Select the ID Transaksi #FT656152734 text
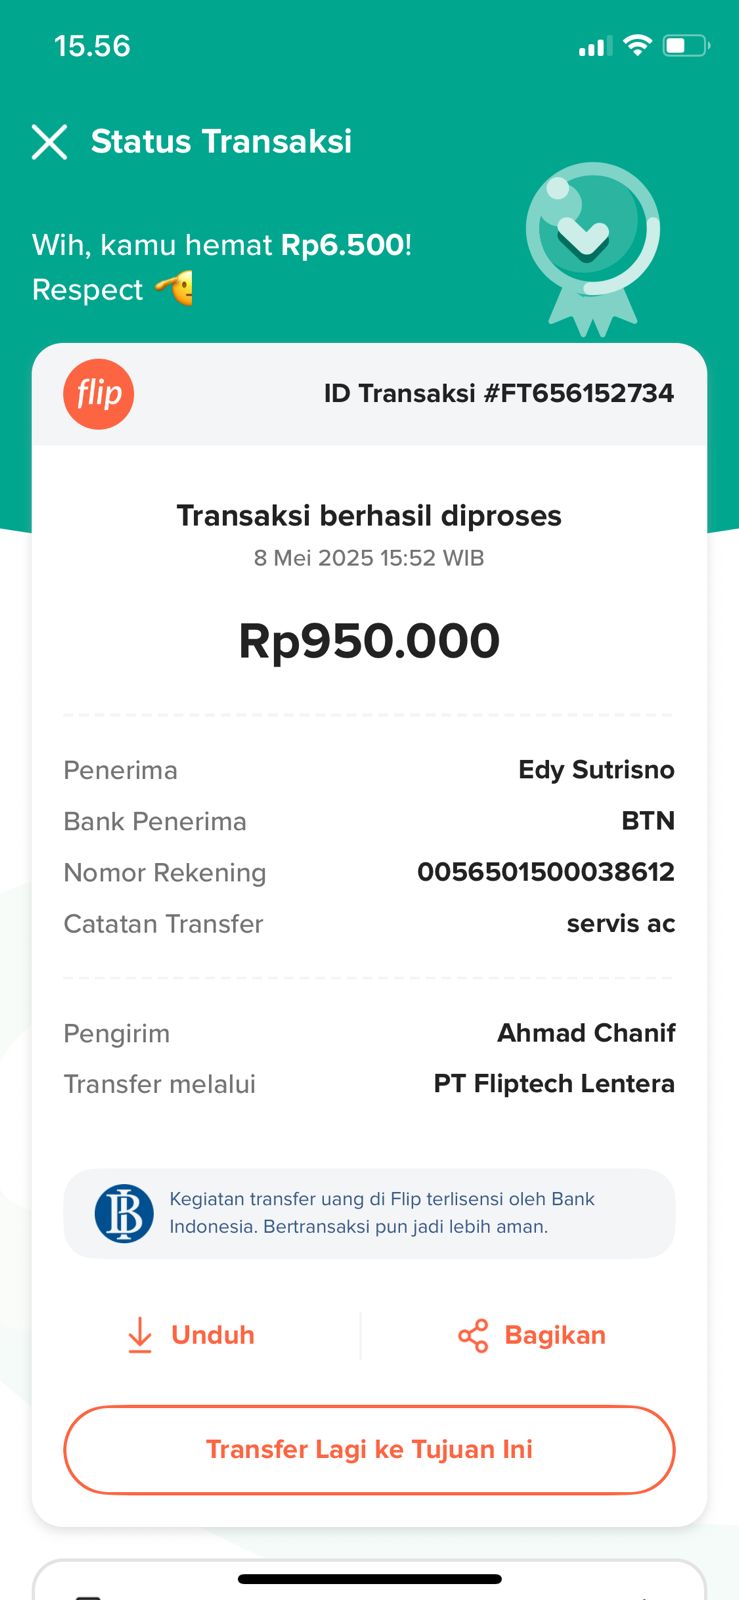The width and height of the screenshot is (739, 1600). coord(498,393)
